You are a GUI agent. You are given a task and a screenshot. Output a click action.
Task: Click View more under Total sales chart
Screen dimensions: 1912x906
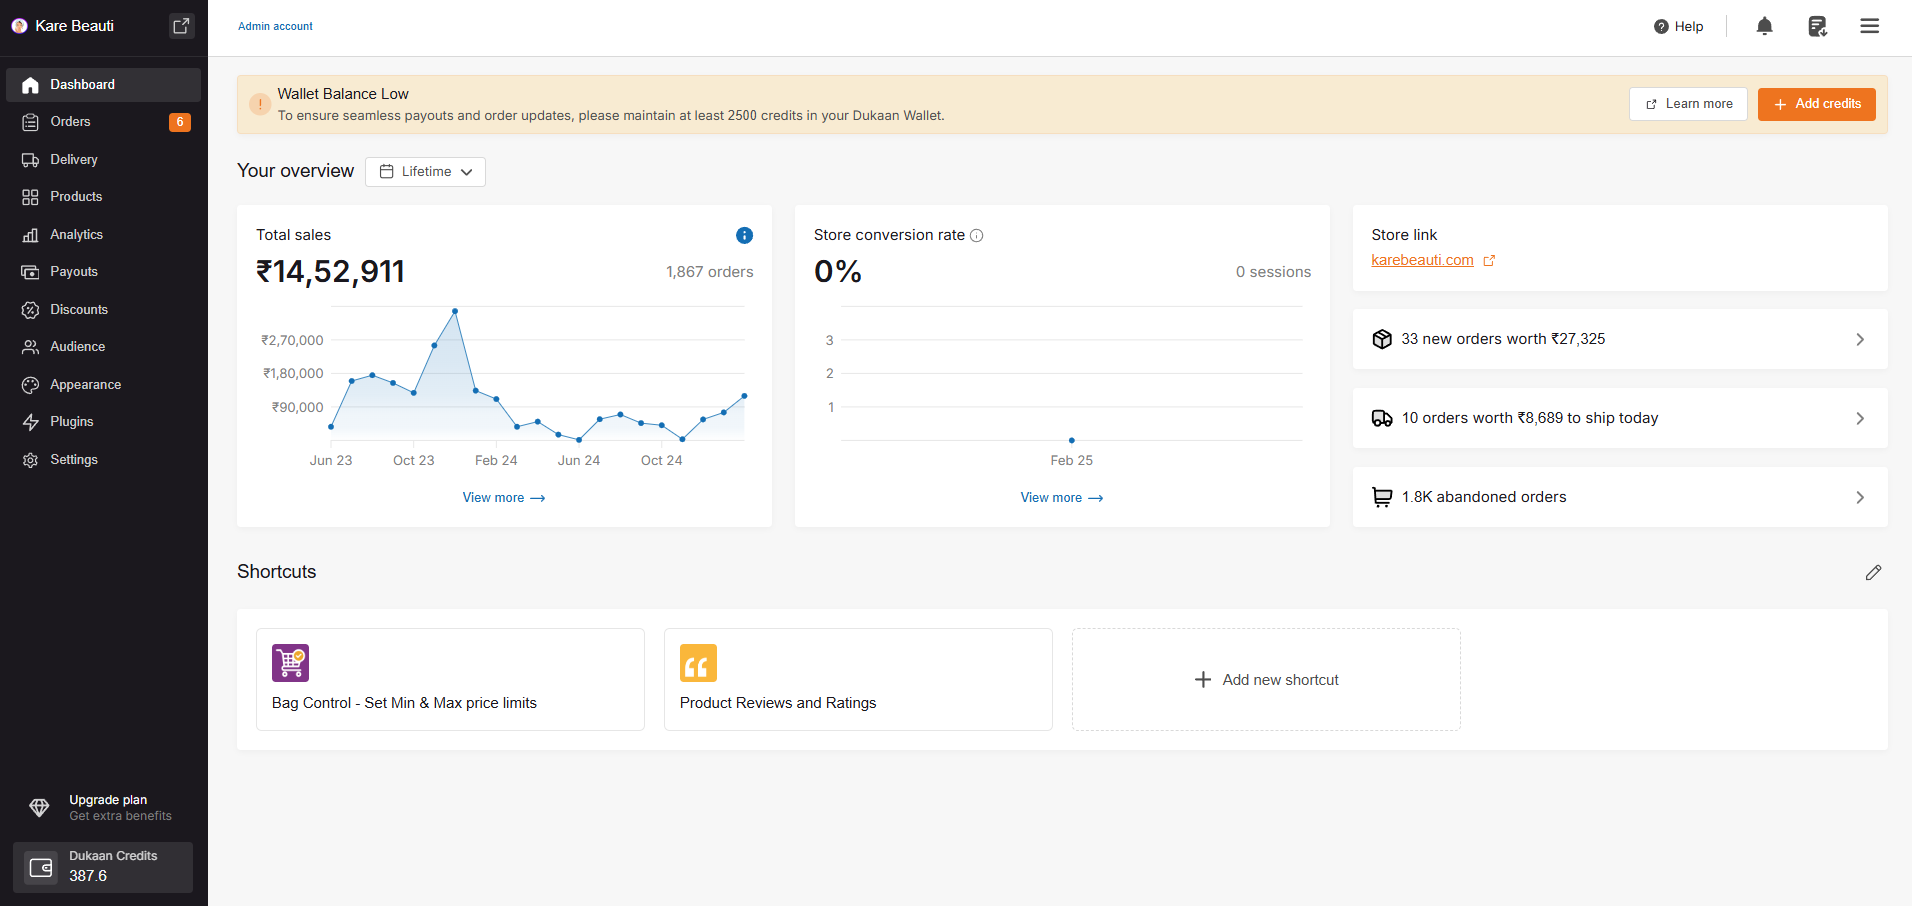coord(503,498)
